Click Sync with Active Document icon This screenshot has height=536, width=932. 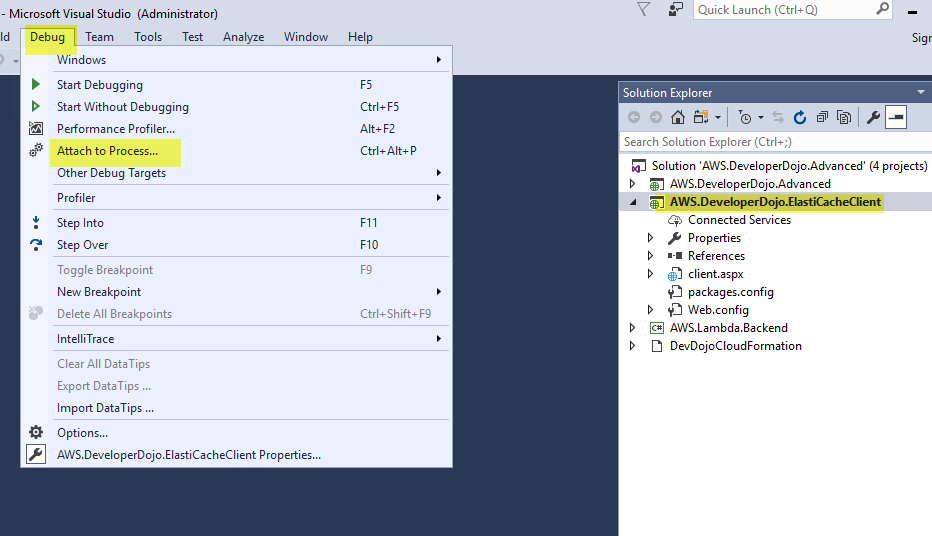(778, 117)
